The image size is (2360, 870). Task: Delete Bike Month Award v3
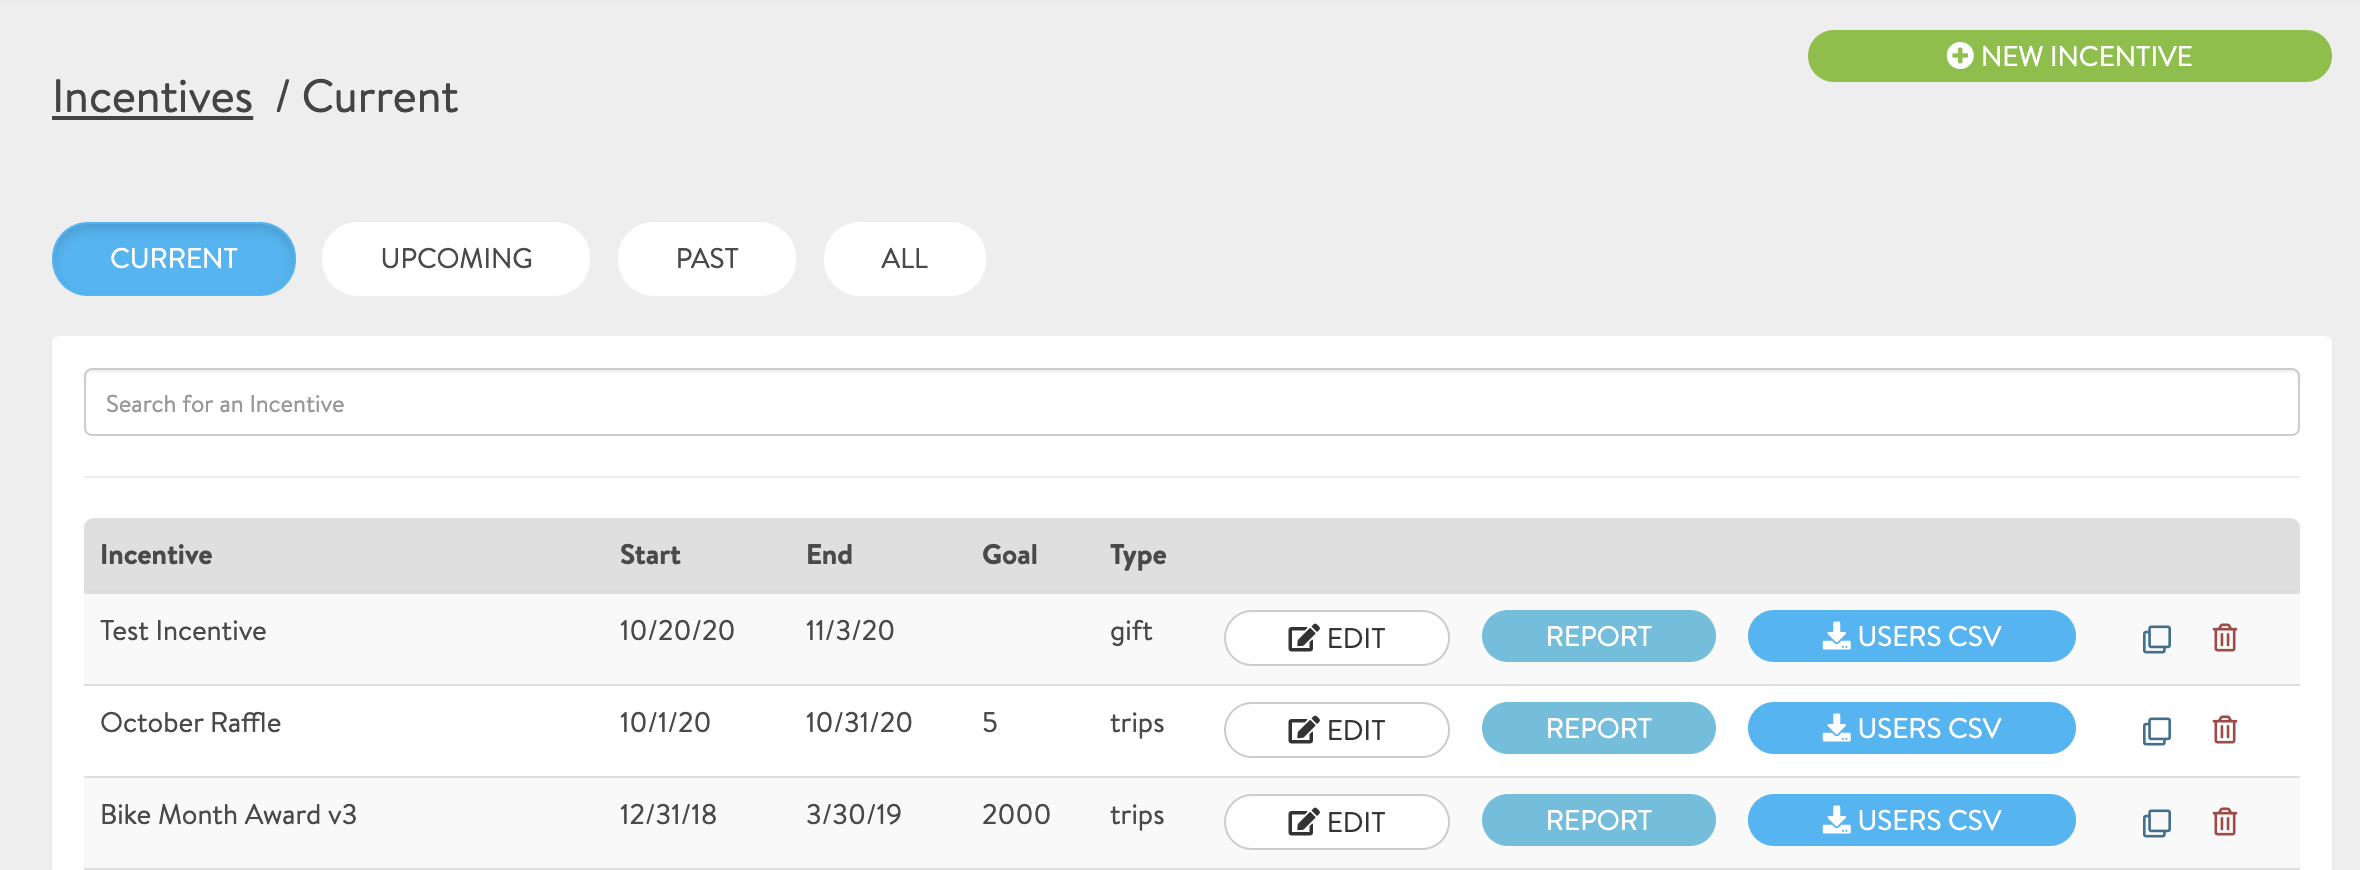[2225, 822]
